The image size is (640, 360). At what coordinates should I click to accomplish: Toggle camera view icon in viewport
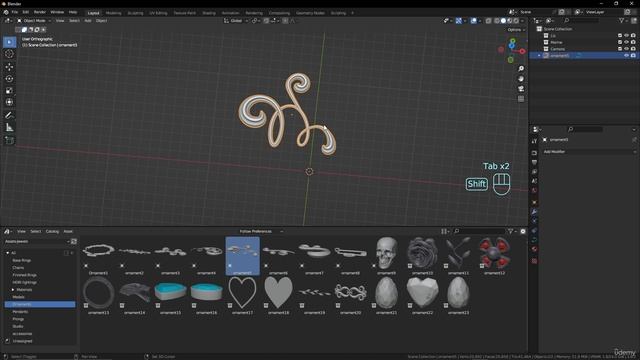(x=521, y=89)
